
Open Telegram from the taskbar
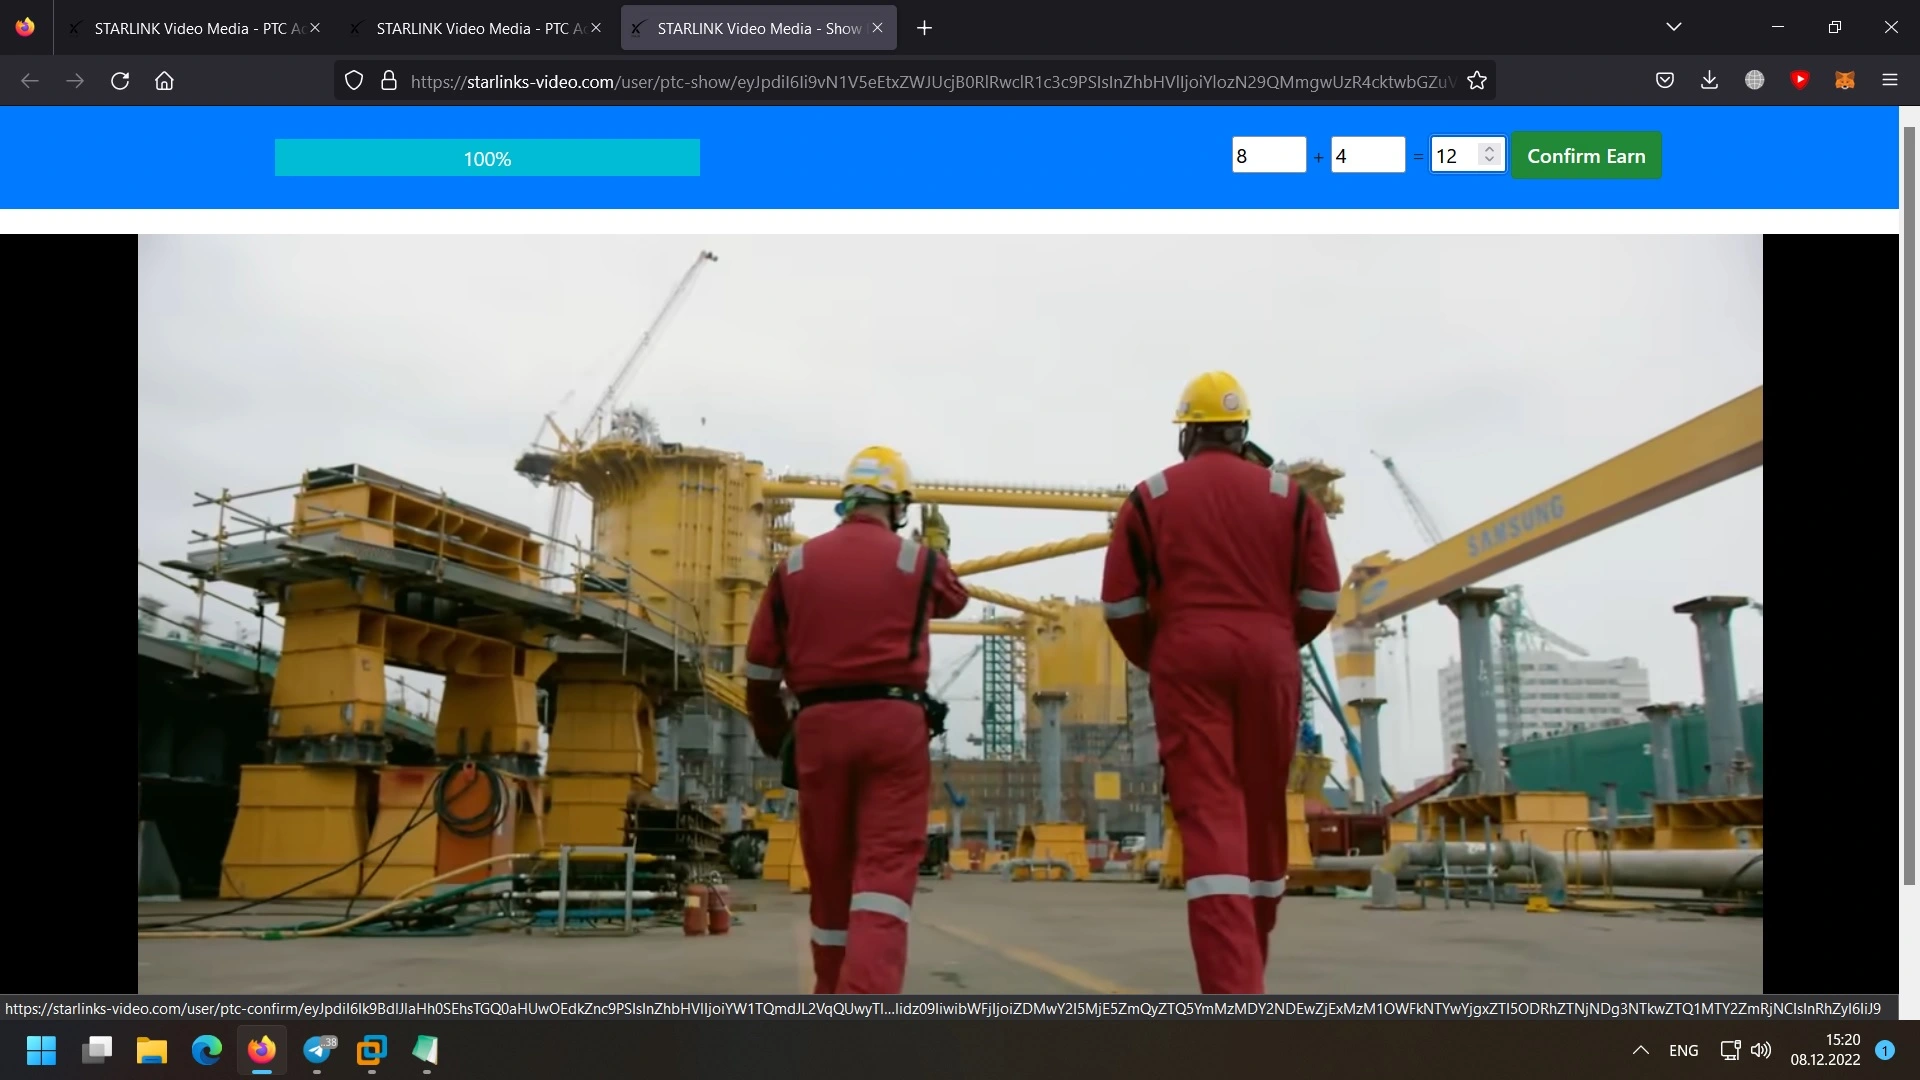[318, 1050]
